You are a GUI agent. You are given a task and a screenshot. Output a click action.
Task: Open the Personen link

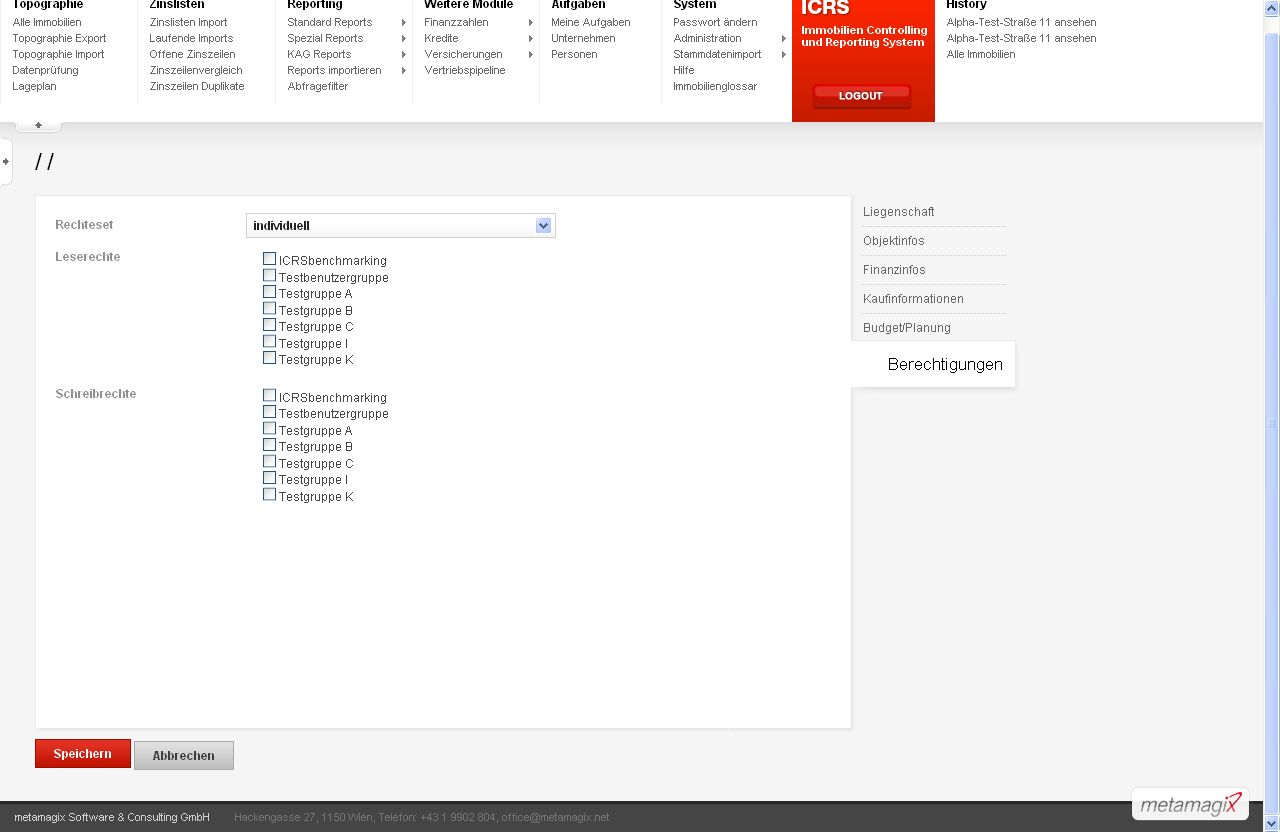pyautogui.click(x=574, y=54)
